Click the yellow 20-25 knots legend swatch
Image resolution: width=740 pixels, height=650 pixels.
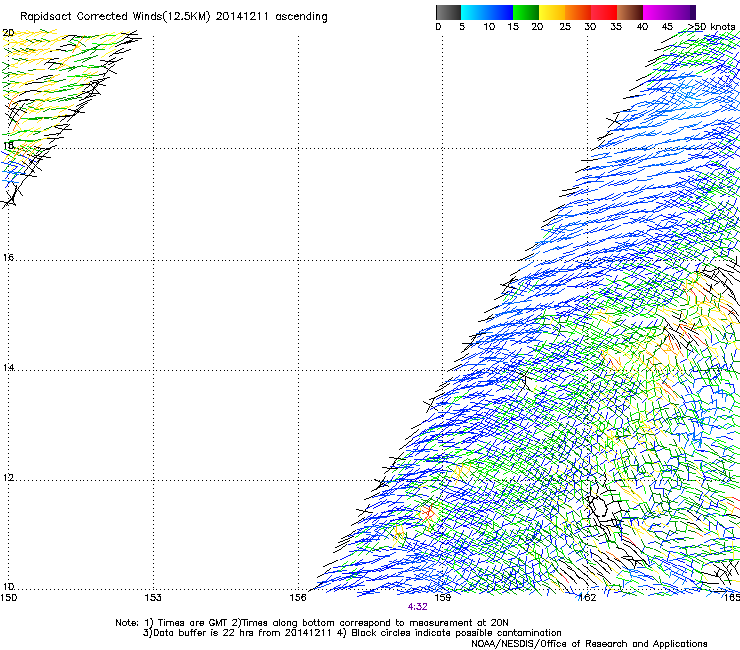(552, 12)
